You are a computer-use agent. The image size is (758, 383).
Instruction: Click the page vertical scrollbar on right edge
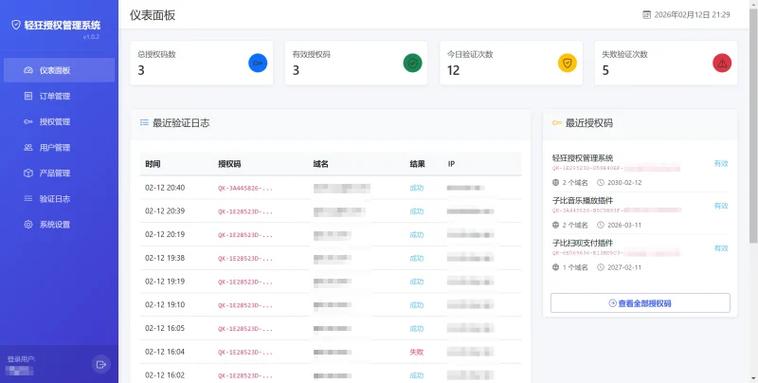[753, 126]
